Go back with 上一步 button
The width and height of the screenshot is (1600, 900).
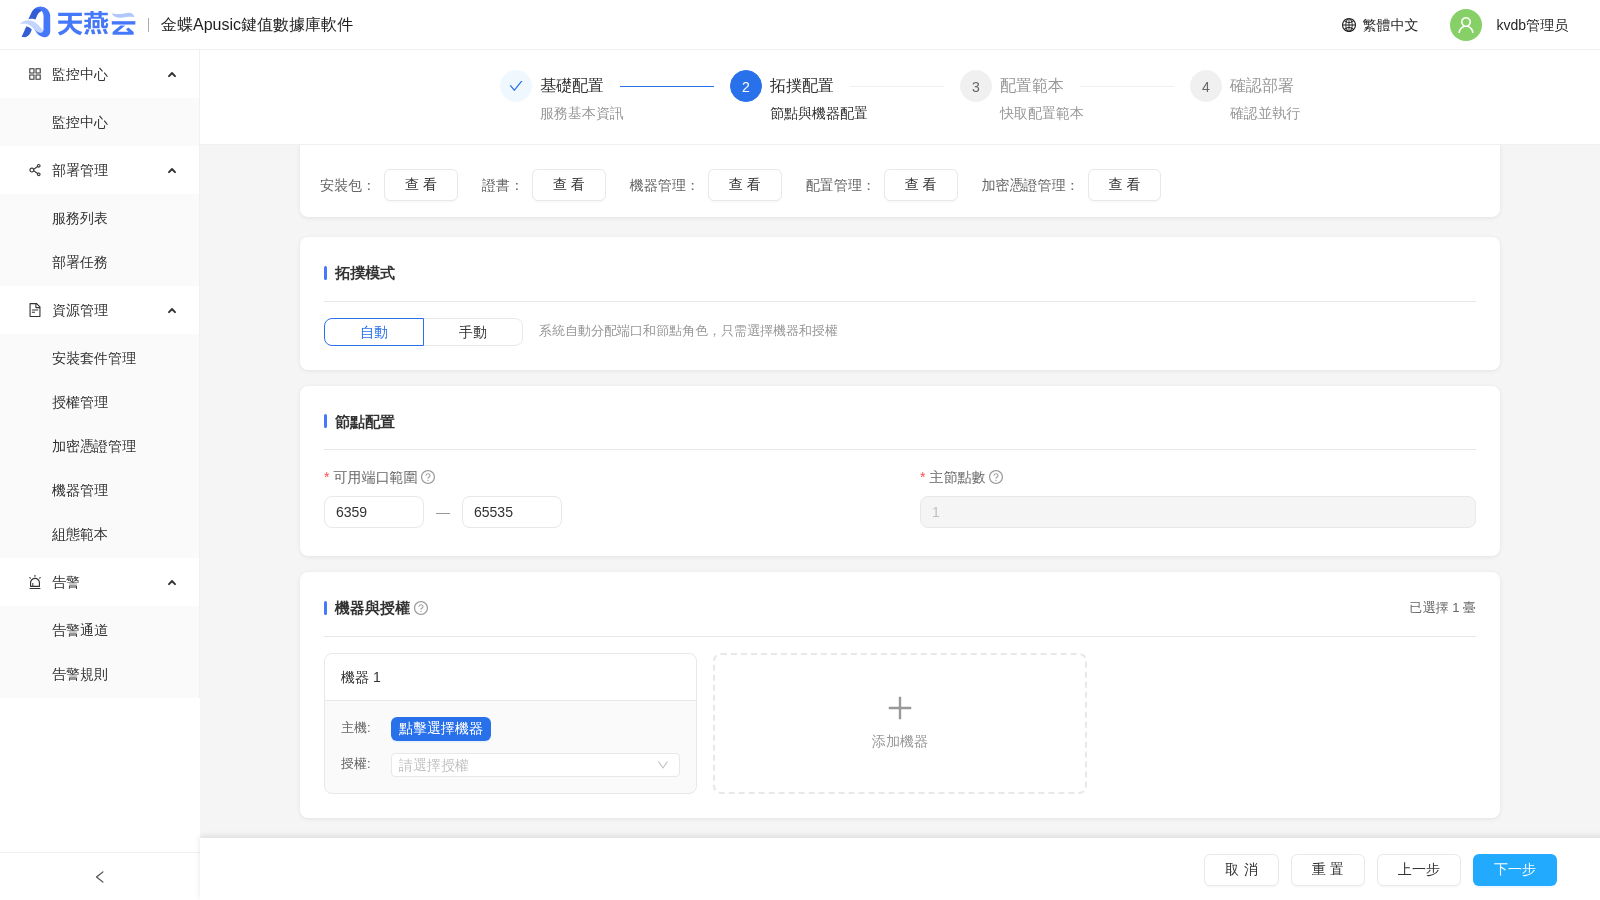tap(1419, 870)
